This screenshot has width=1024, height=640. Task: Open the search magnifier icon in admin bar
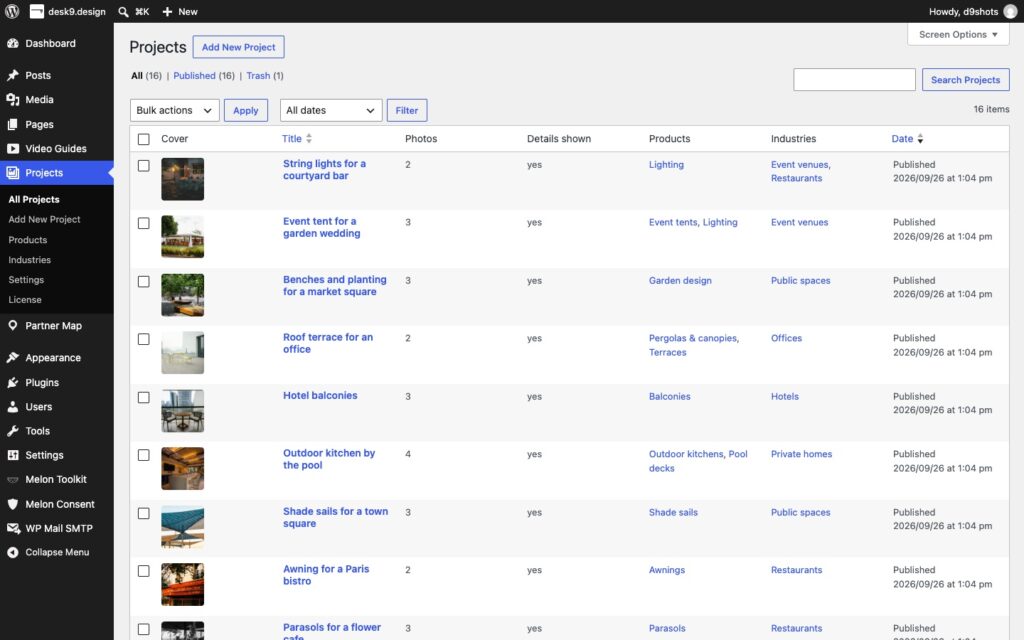(123, 11)
